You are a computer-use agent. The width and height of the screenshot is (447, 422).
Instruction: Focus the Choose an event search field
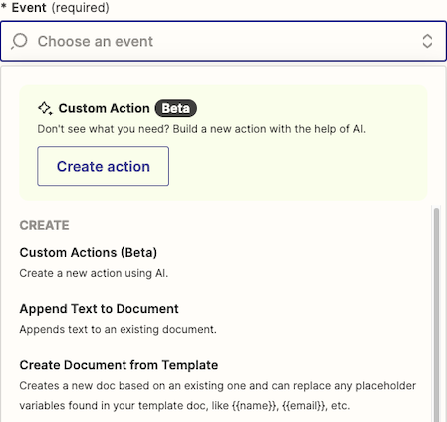pos(223,41)
